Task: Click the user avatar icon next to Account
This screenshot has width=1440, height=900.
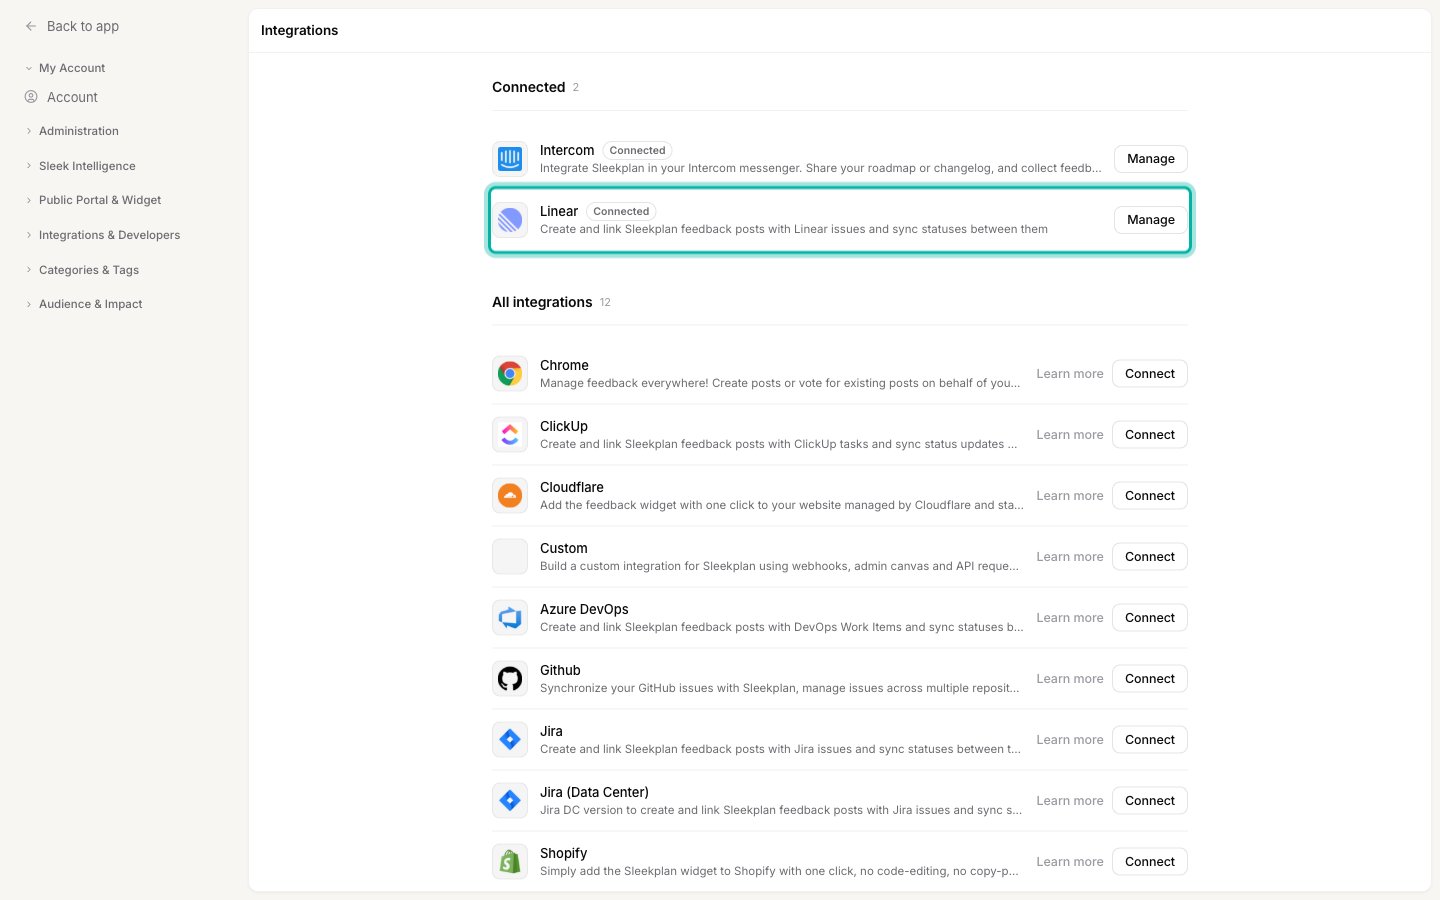Action: click(x=31, y=97)
